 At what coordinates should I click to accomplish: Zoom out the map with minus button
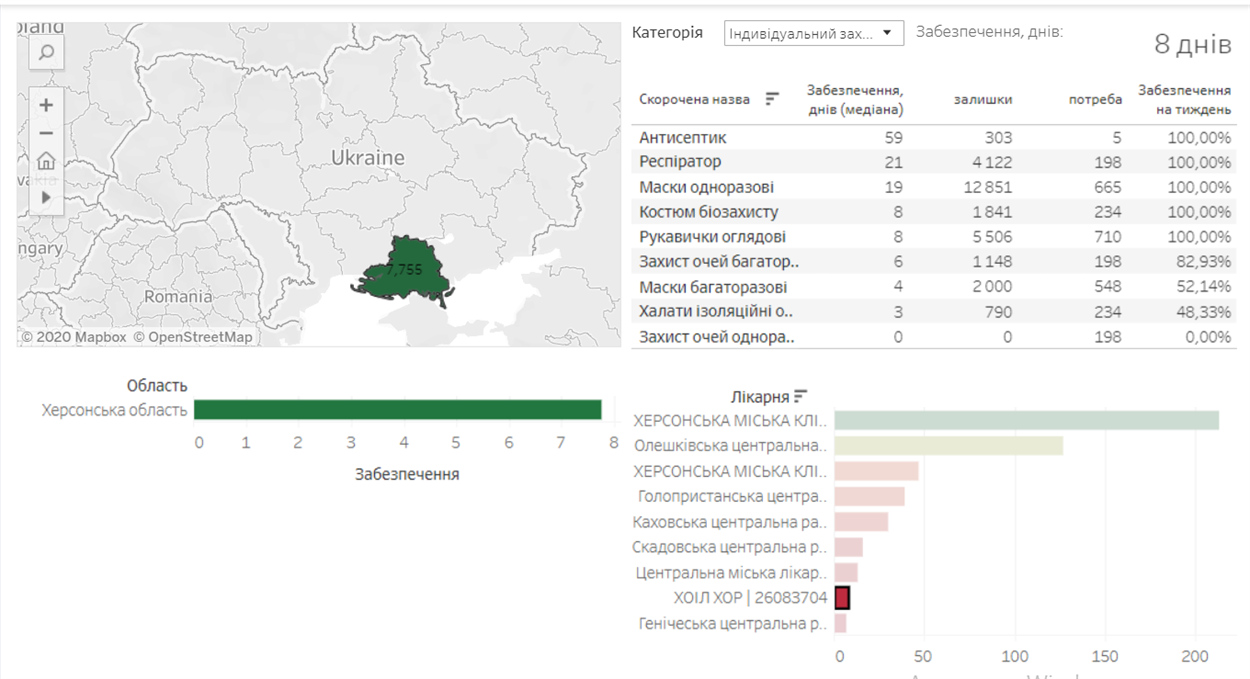point(46,133)
